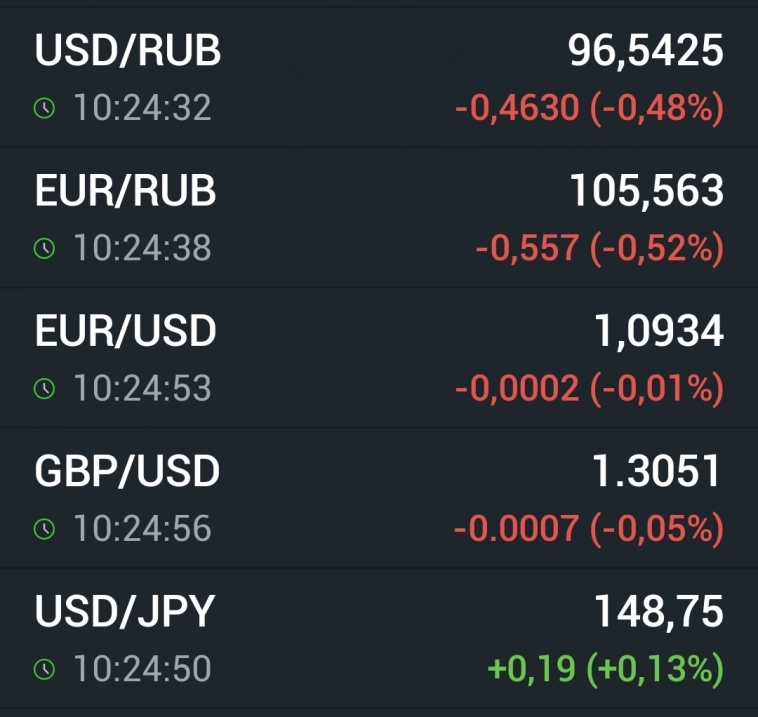Click the clock icon beside 10:24:32
Image resolution: width=758 pixels, height=717 pixels.
tap(44, 108)
